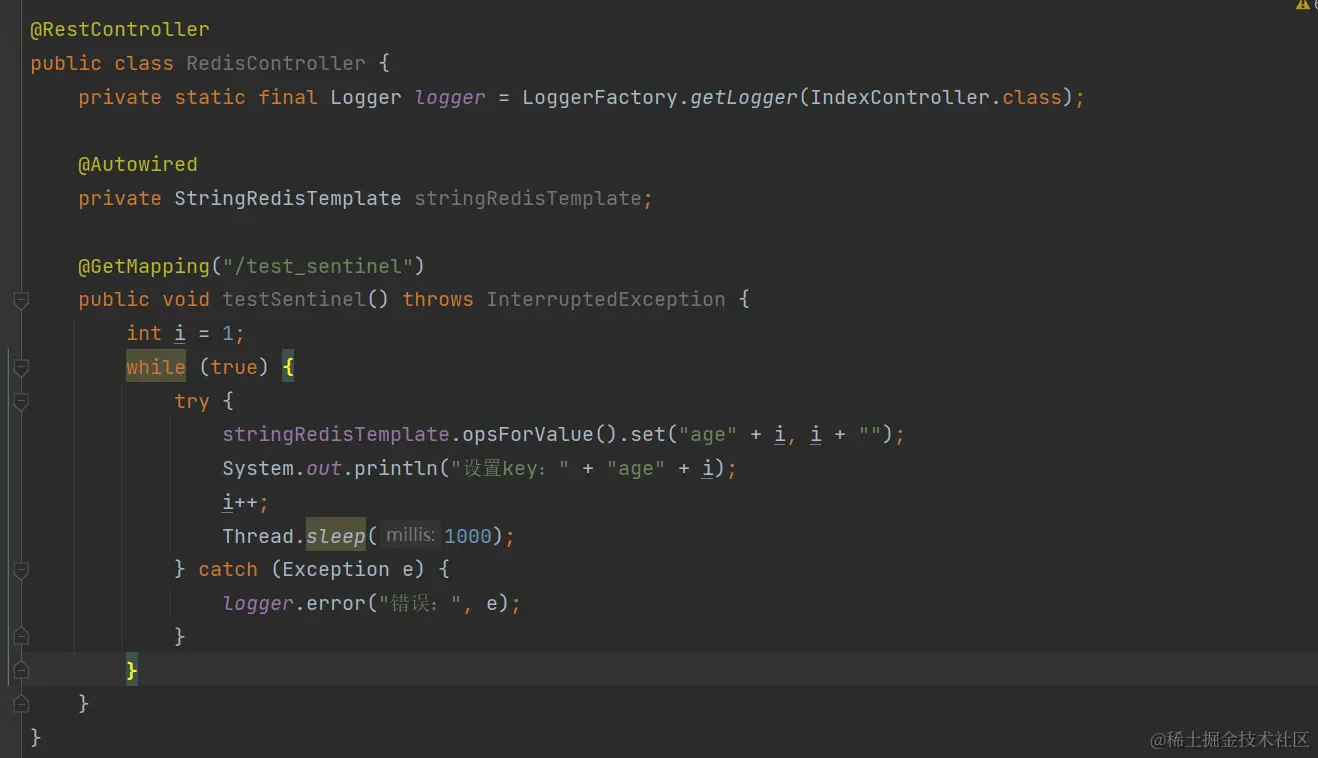The width and height of the screenshot is (1318, 758).
Task: Click the highlighted yellow closing brace of while
Action: pyautogui.click(x=132, y=670)
